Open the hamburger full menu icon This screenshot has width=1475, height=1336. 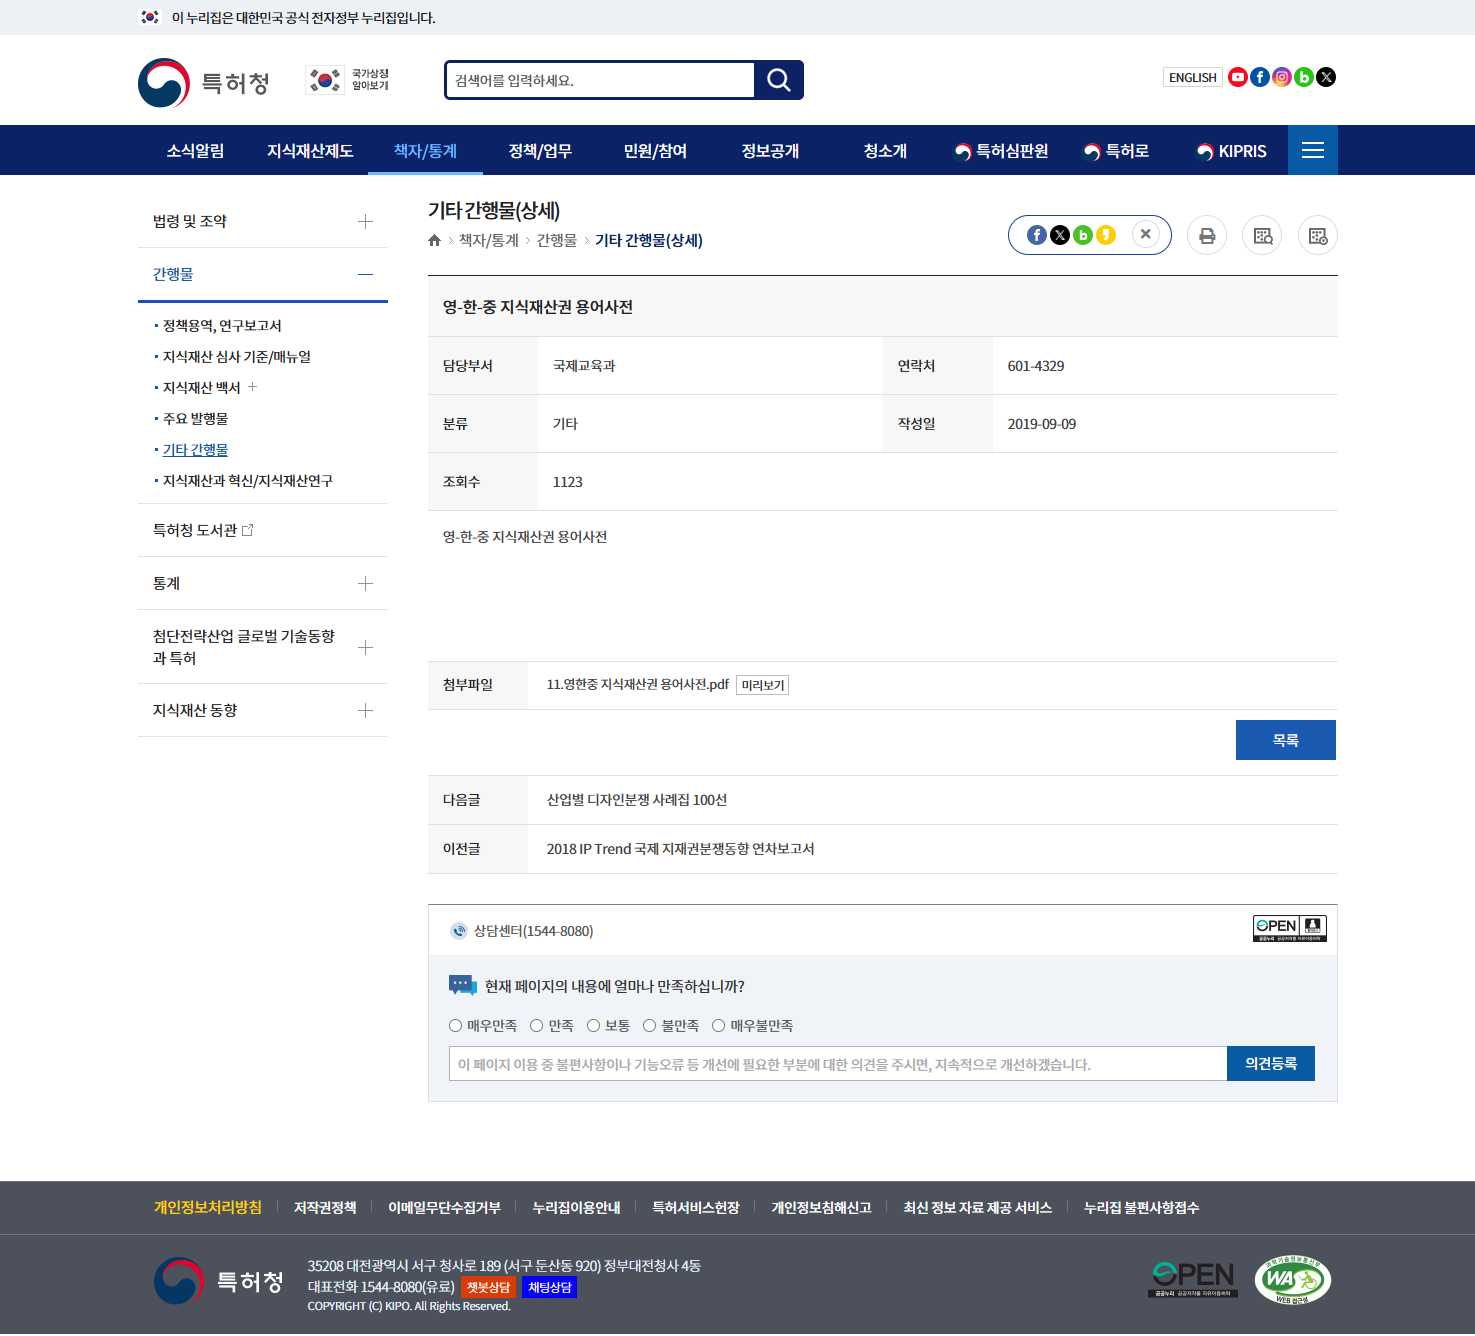tap(1312, 150)
